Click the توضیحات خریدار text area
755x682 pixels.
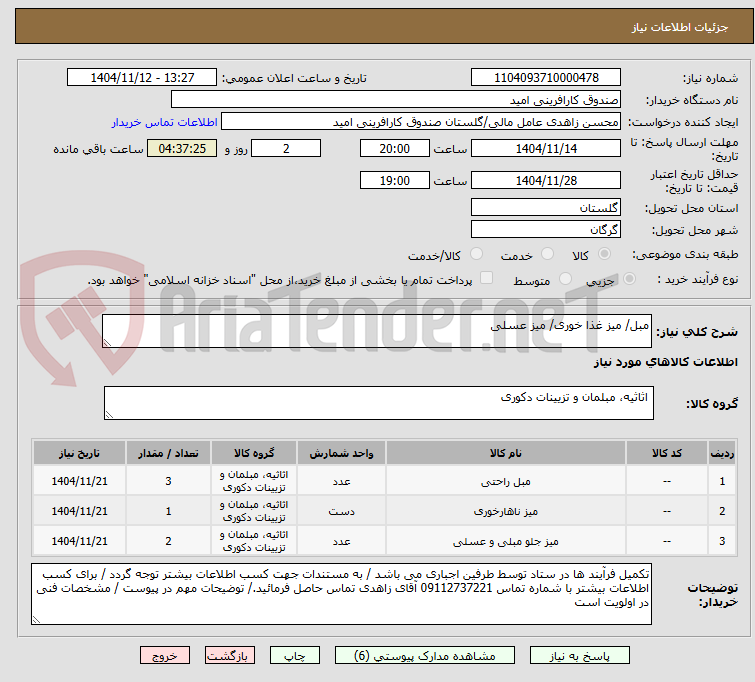coord(341,594)
